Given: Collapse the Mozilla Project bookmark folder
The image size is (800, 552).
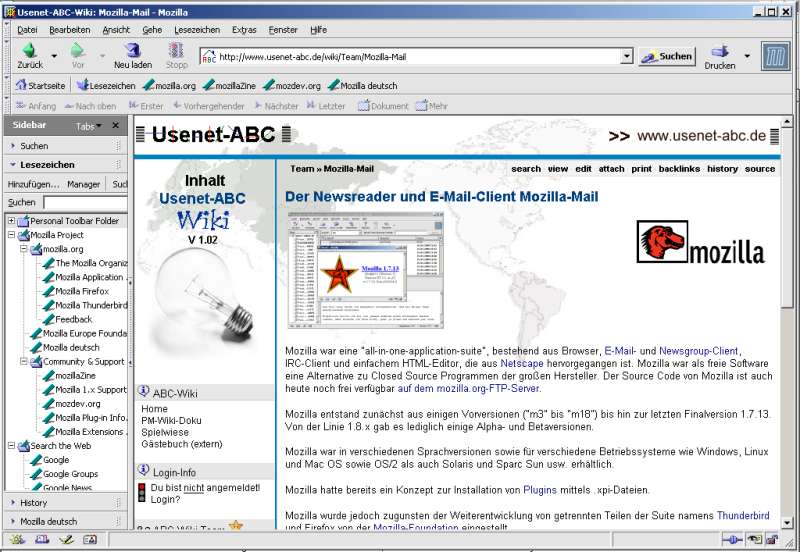Looking at the screenshot, I should click(x=12, y=235).
